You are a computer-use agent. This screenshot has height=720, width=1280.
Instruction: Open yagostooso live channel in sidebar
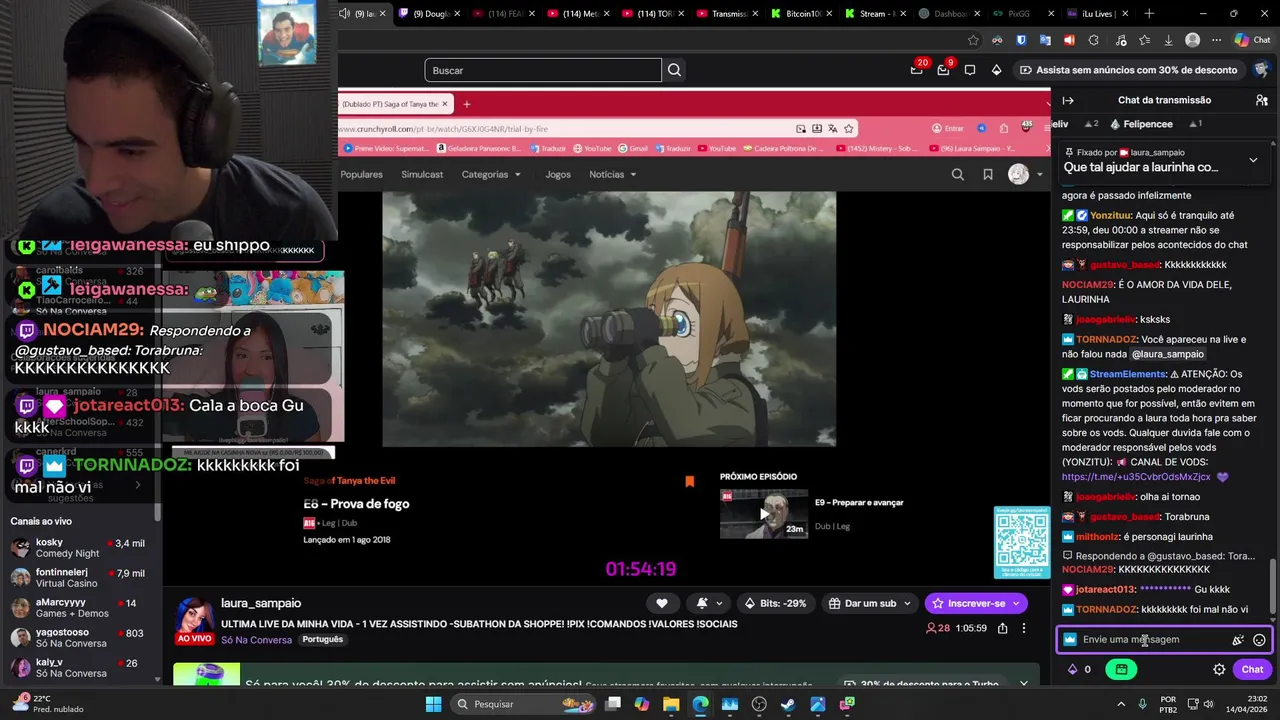[x=82, y=638]
